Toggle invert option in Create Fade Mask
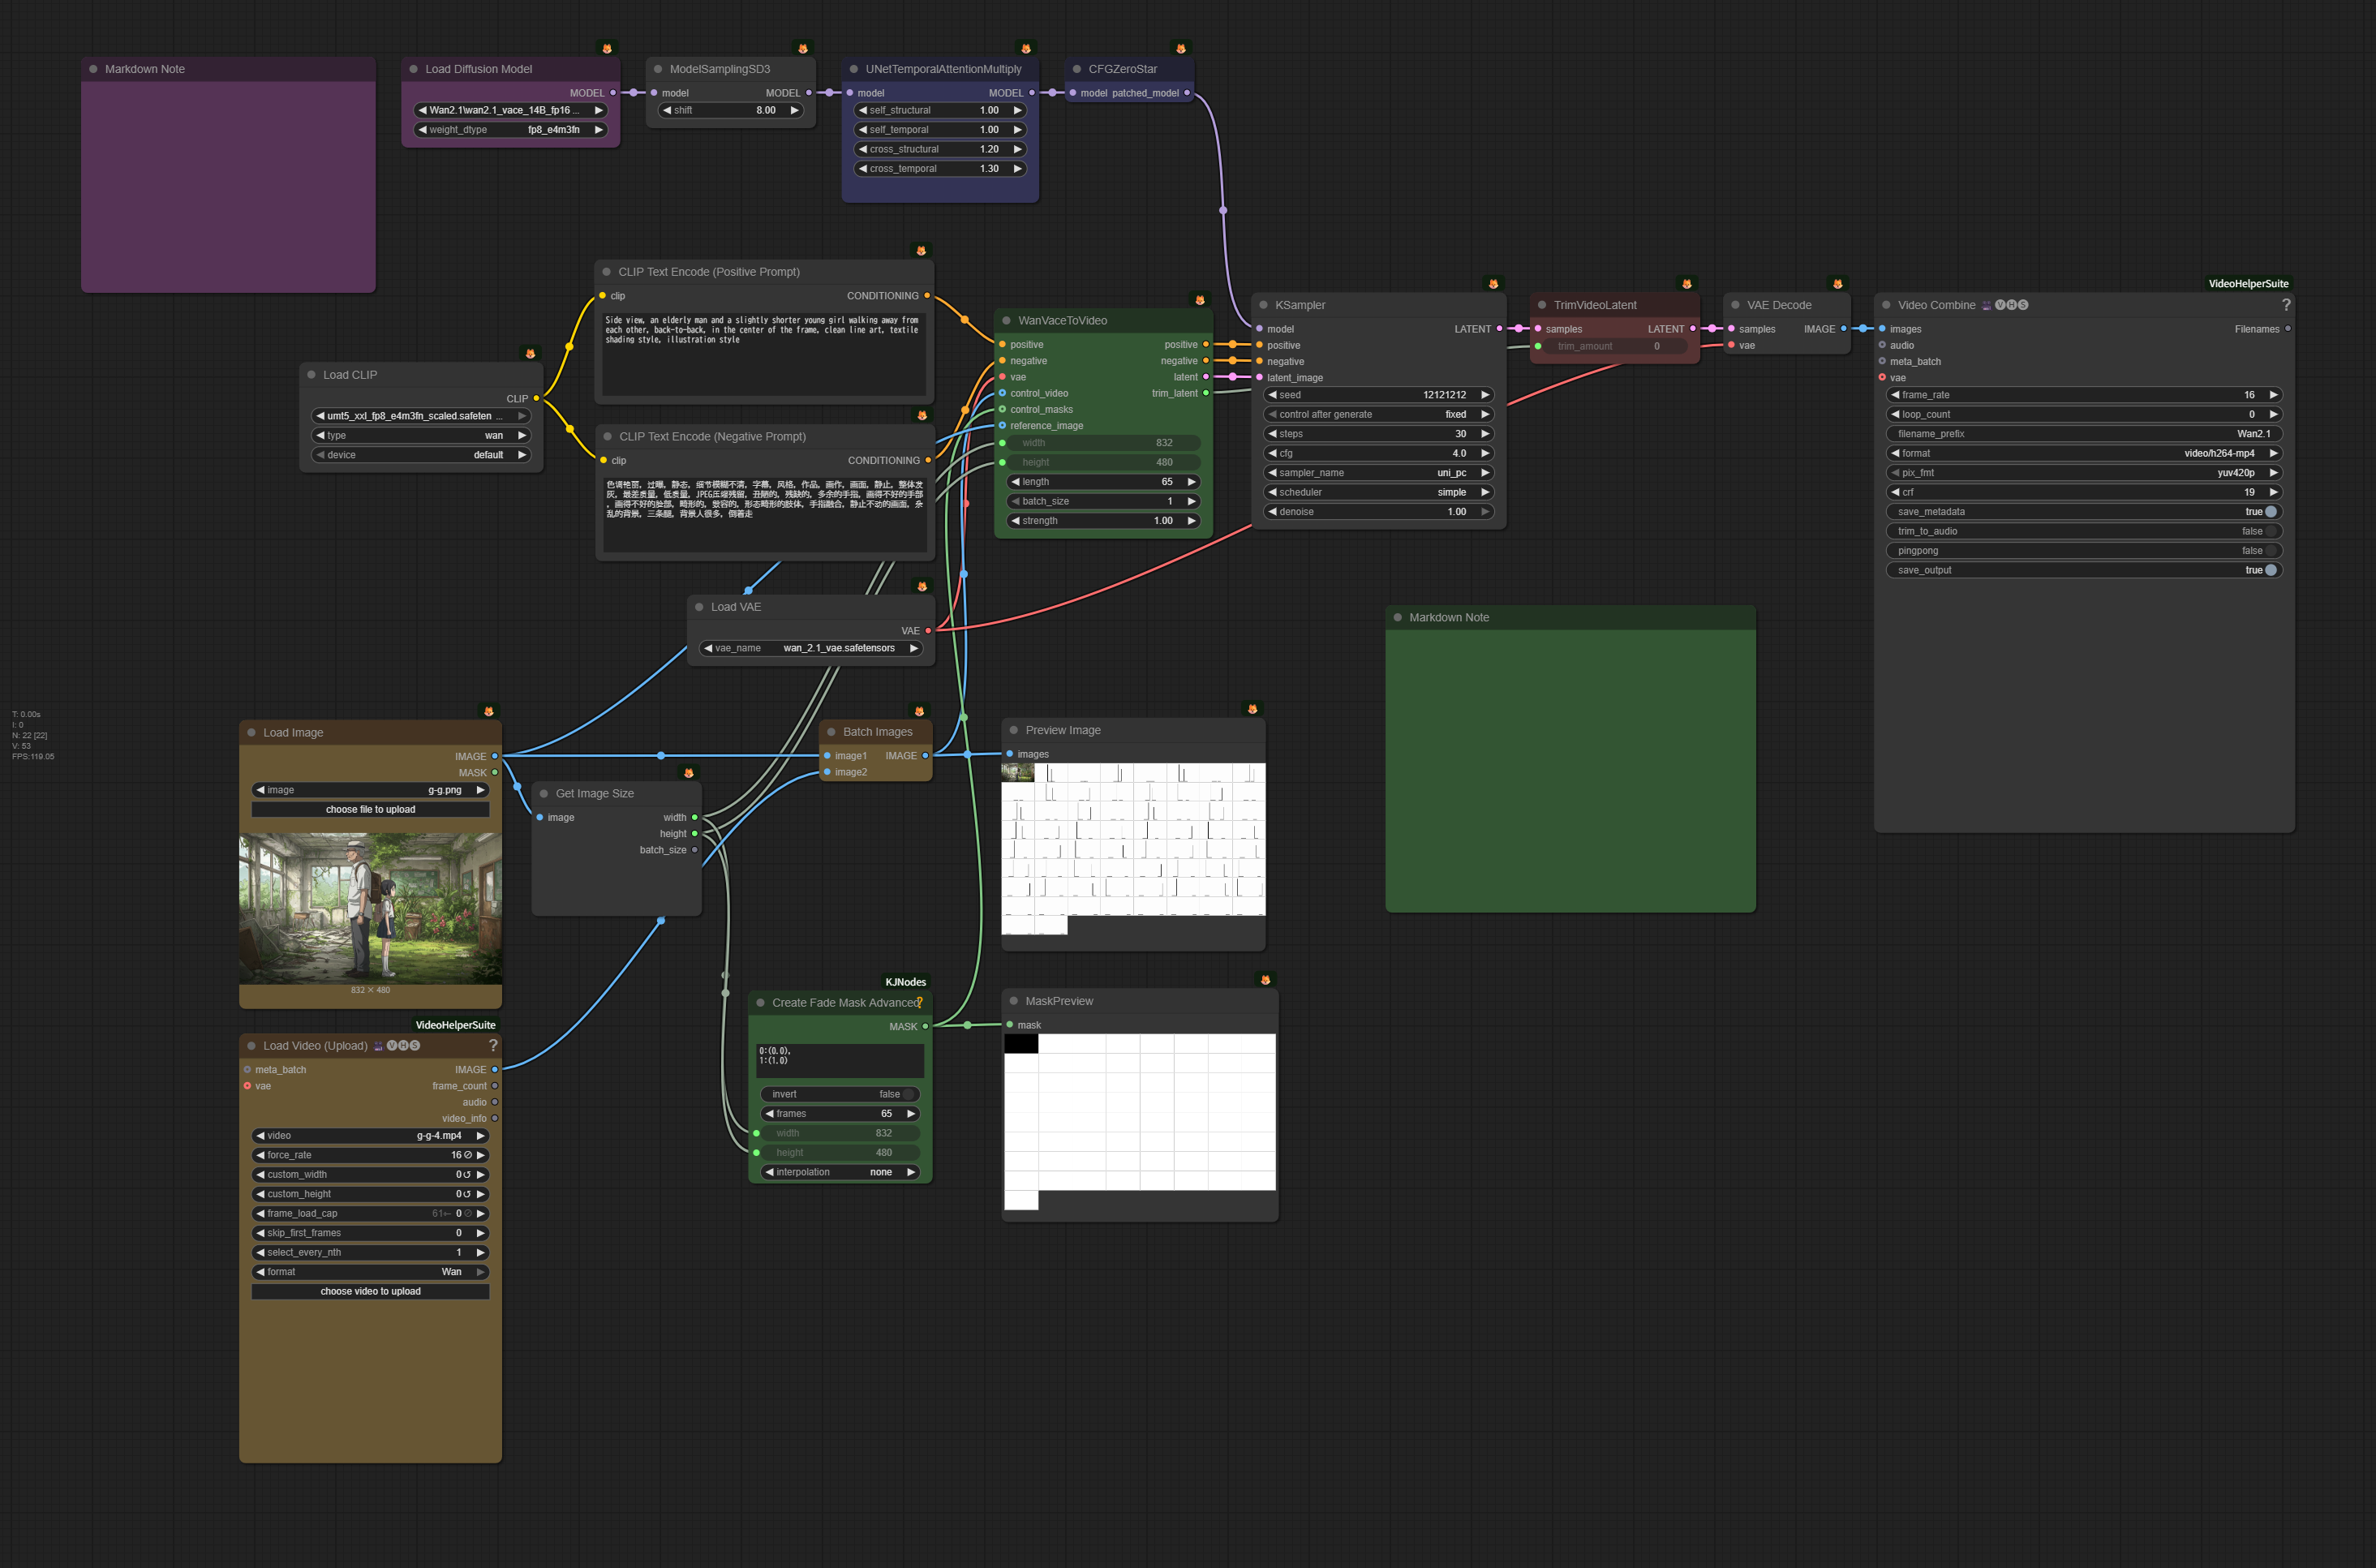Image resolution: width=2376 pixels, height=1568 pixels. point(906,1094)
